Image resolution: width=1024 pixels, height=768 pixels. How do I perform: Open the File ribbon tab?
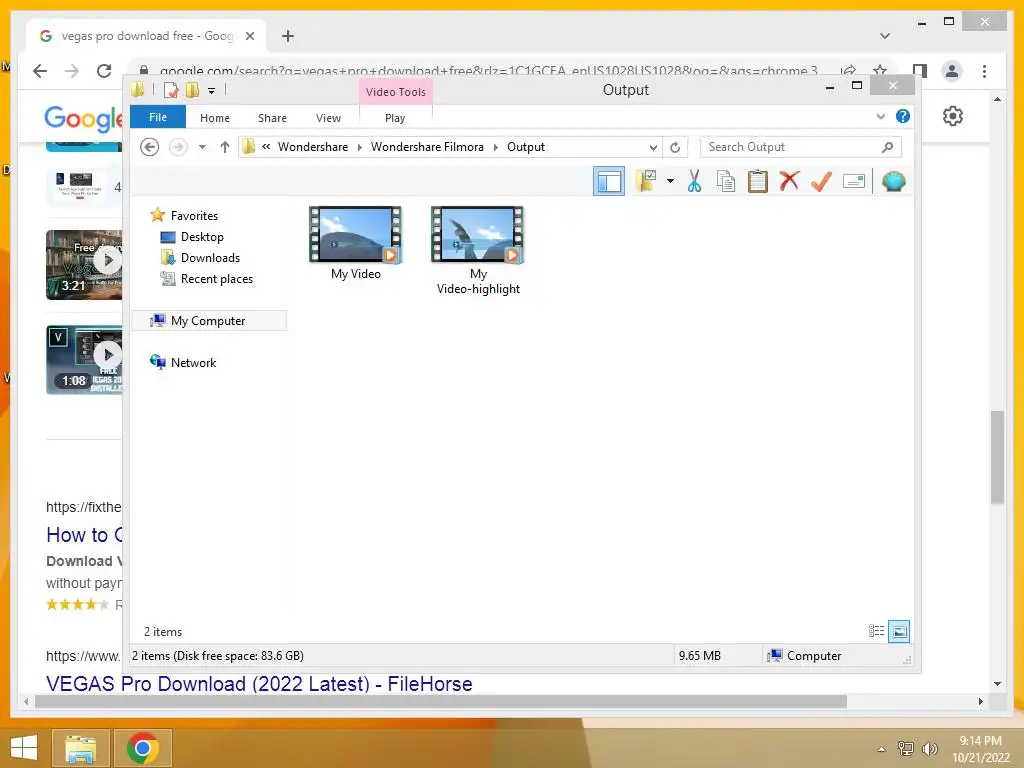coord(158,117)
